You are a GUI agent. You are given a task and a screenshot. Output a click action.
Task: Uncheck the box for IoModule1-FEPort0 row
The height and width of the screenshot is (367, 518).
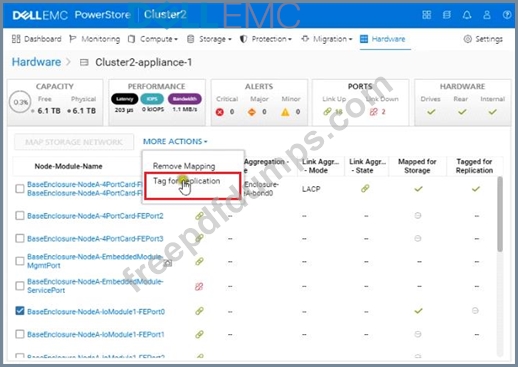(20, 311)
